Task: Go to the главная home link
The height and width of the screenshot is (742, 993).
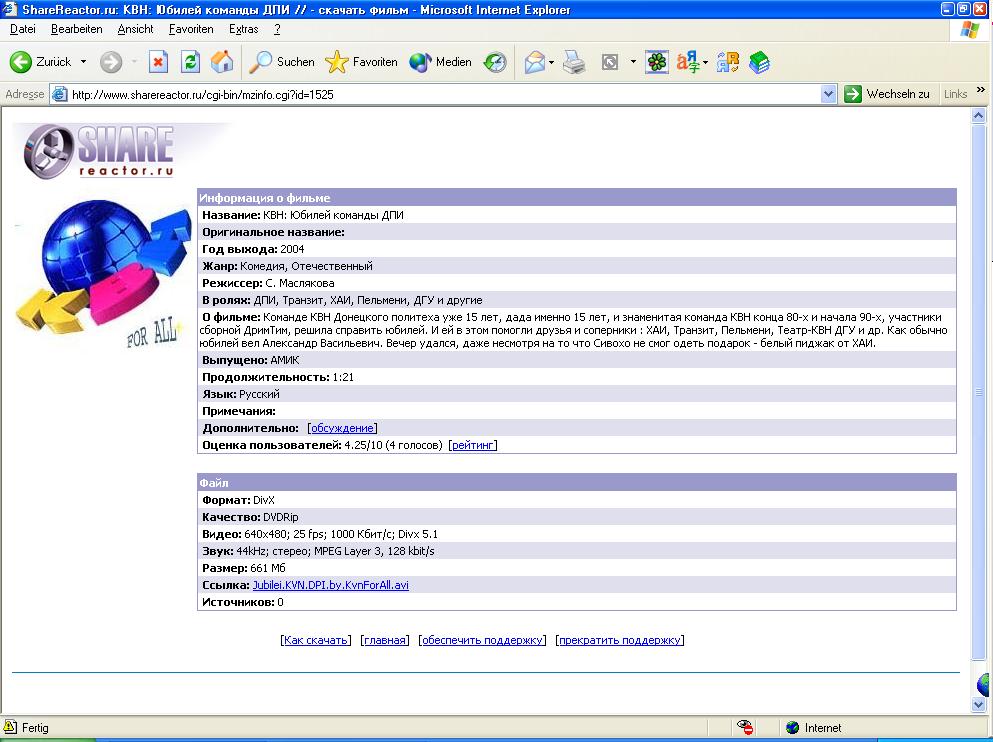Action: pyautogui.click(x=384, y=640)
